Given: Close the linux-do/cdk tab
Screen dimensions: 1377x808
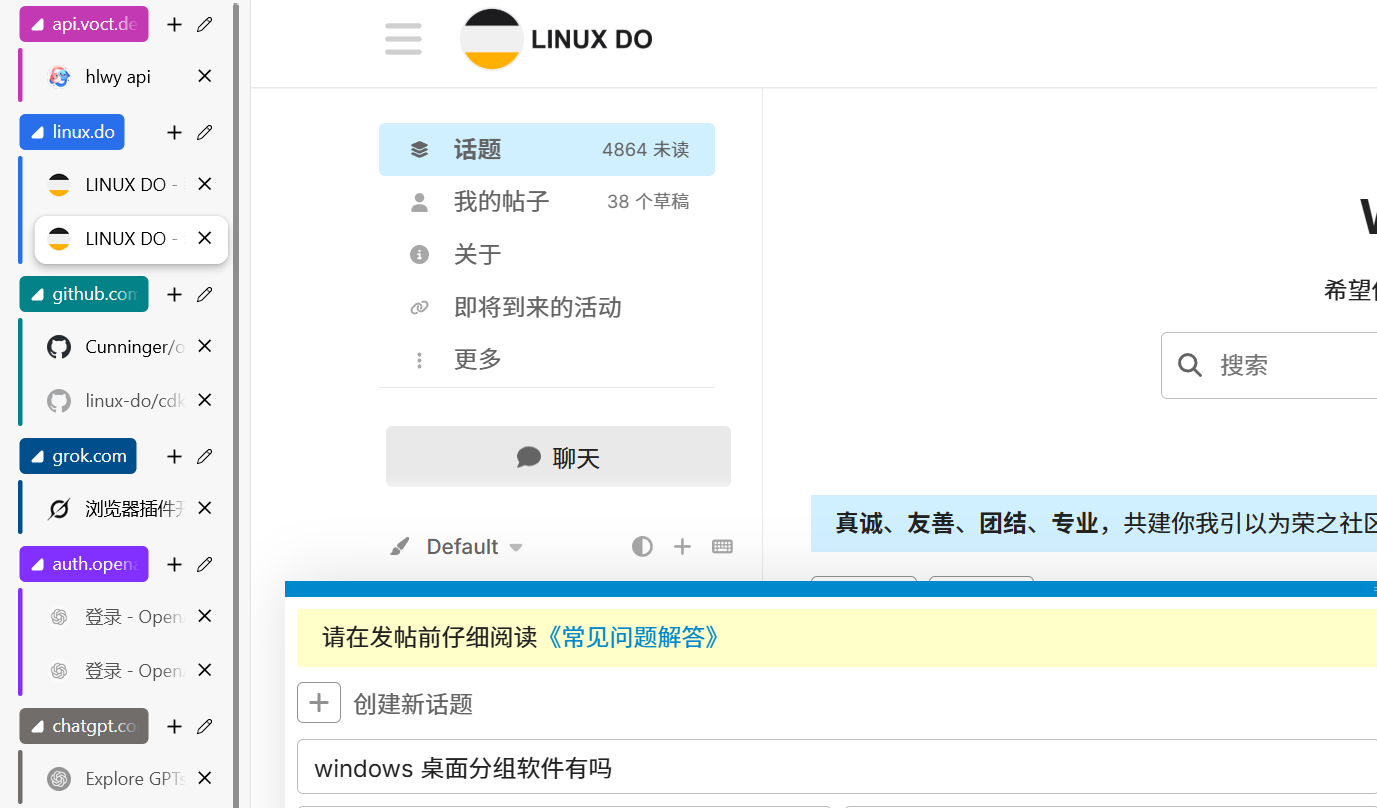Looking at the screenshot, I should [205, 400].
